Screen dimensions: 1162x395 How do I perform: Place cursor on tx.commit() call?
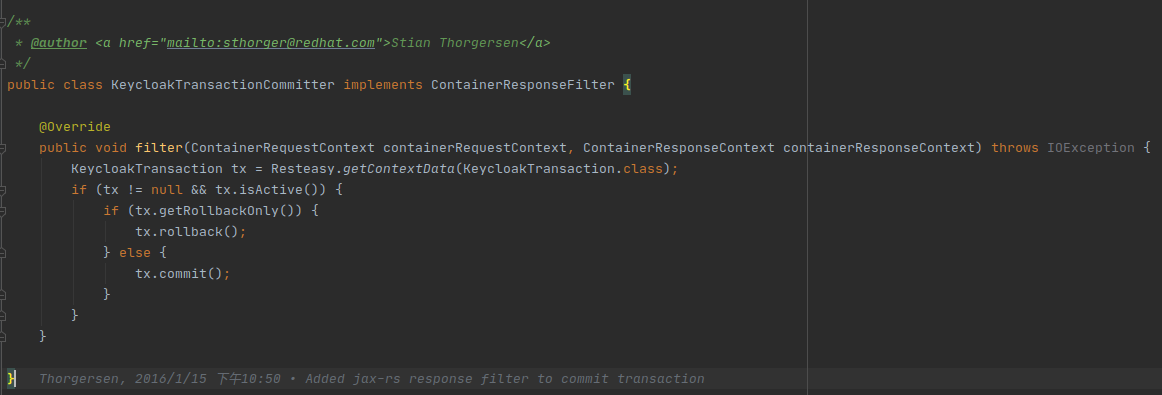[x=182, y=273]
